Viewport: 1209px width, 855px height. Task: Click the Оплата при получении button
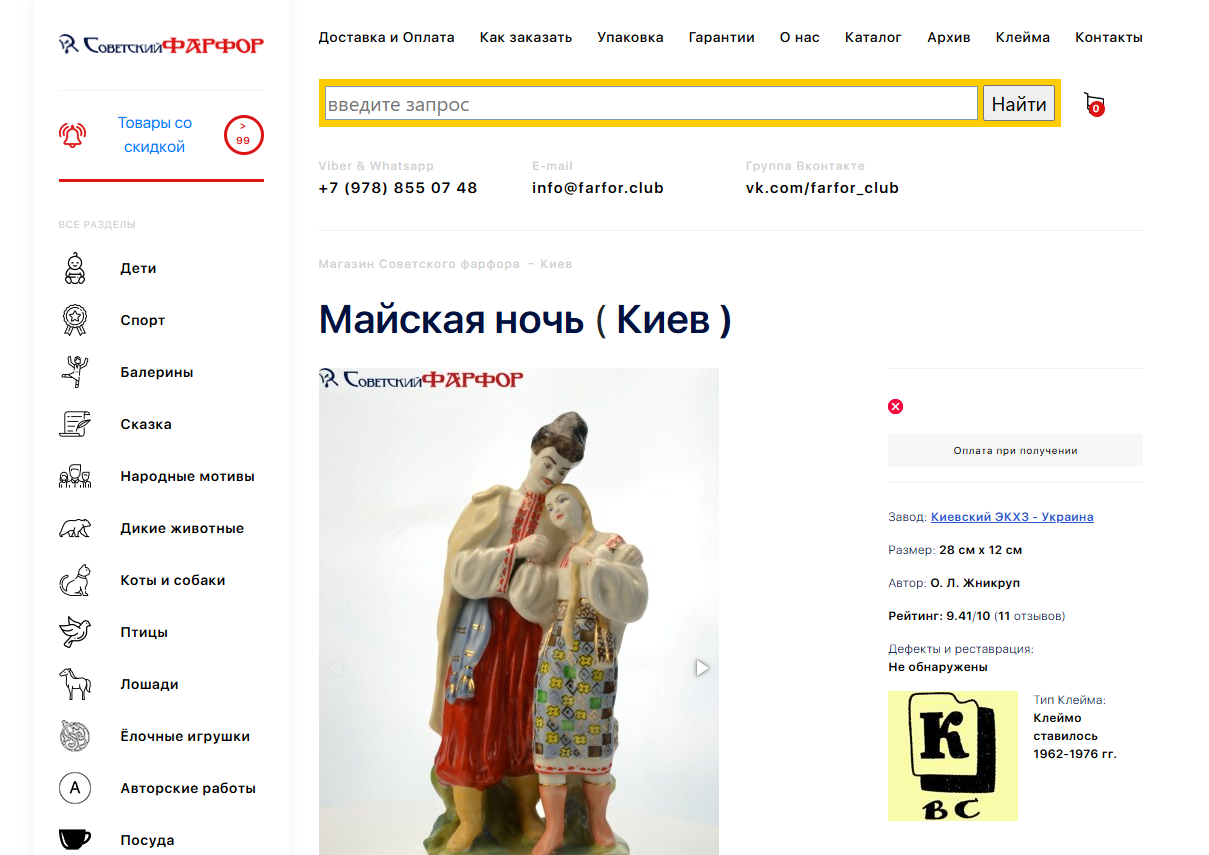(x=1015, y=450)
